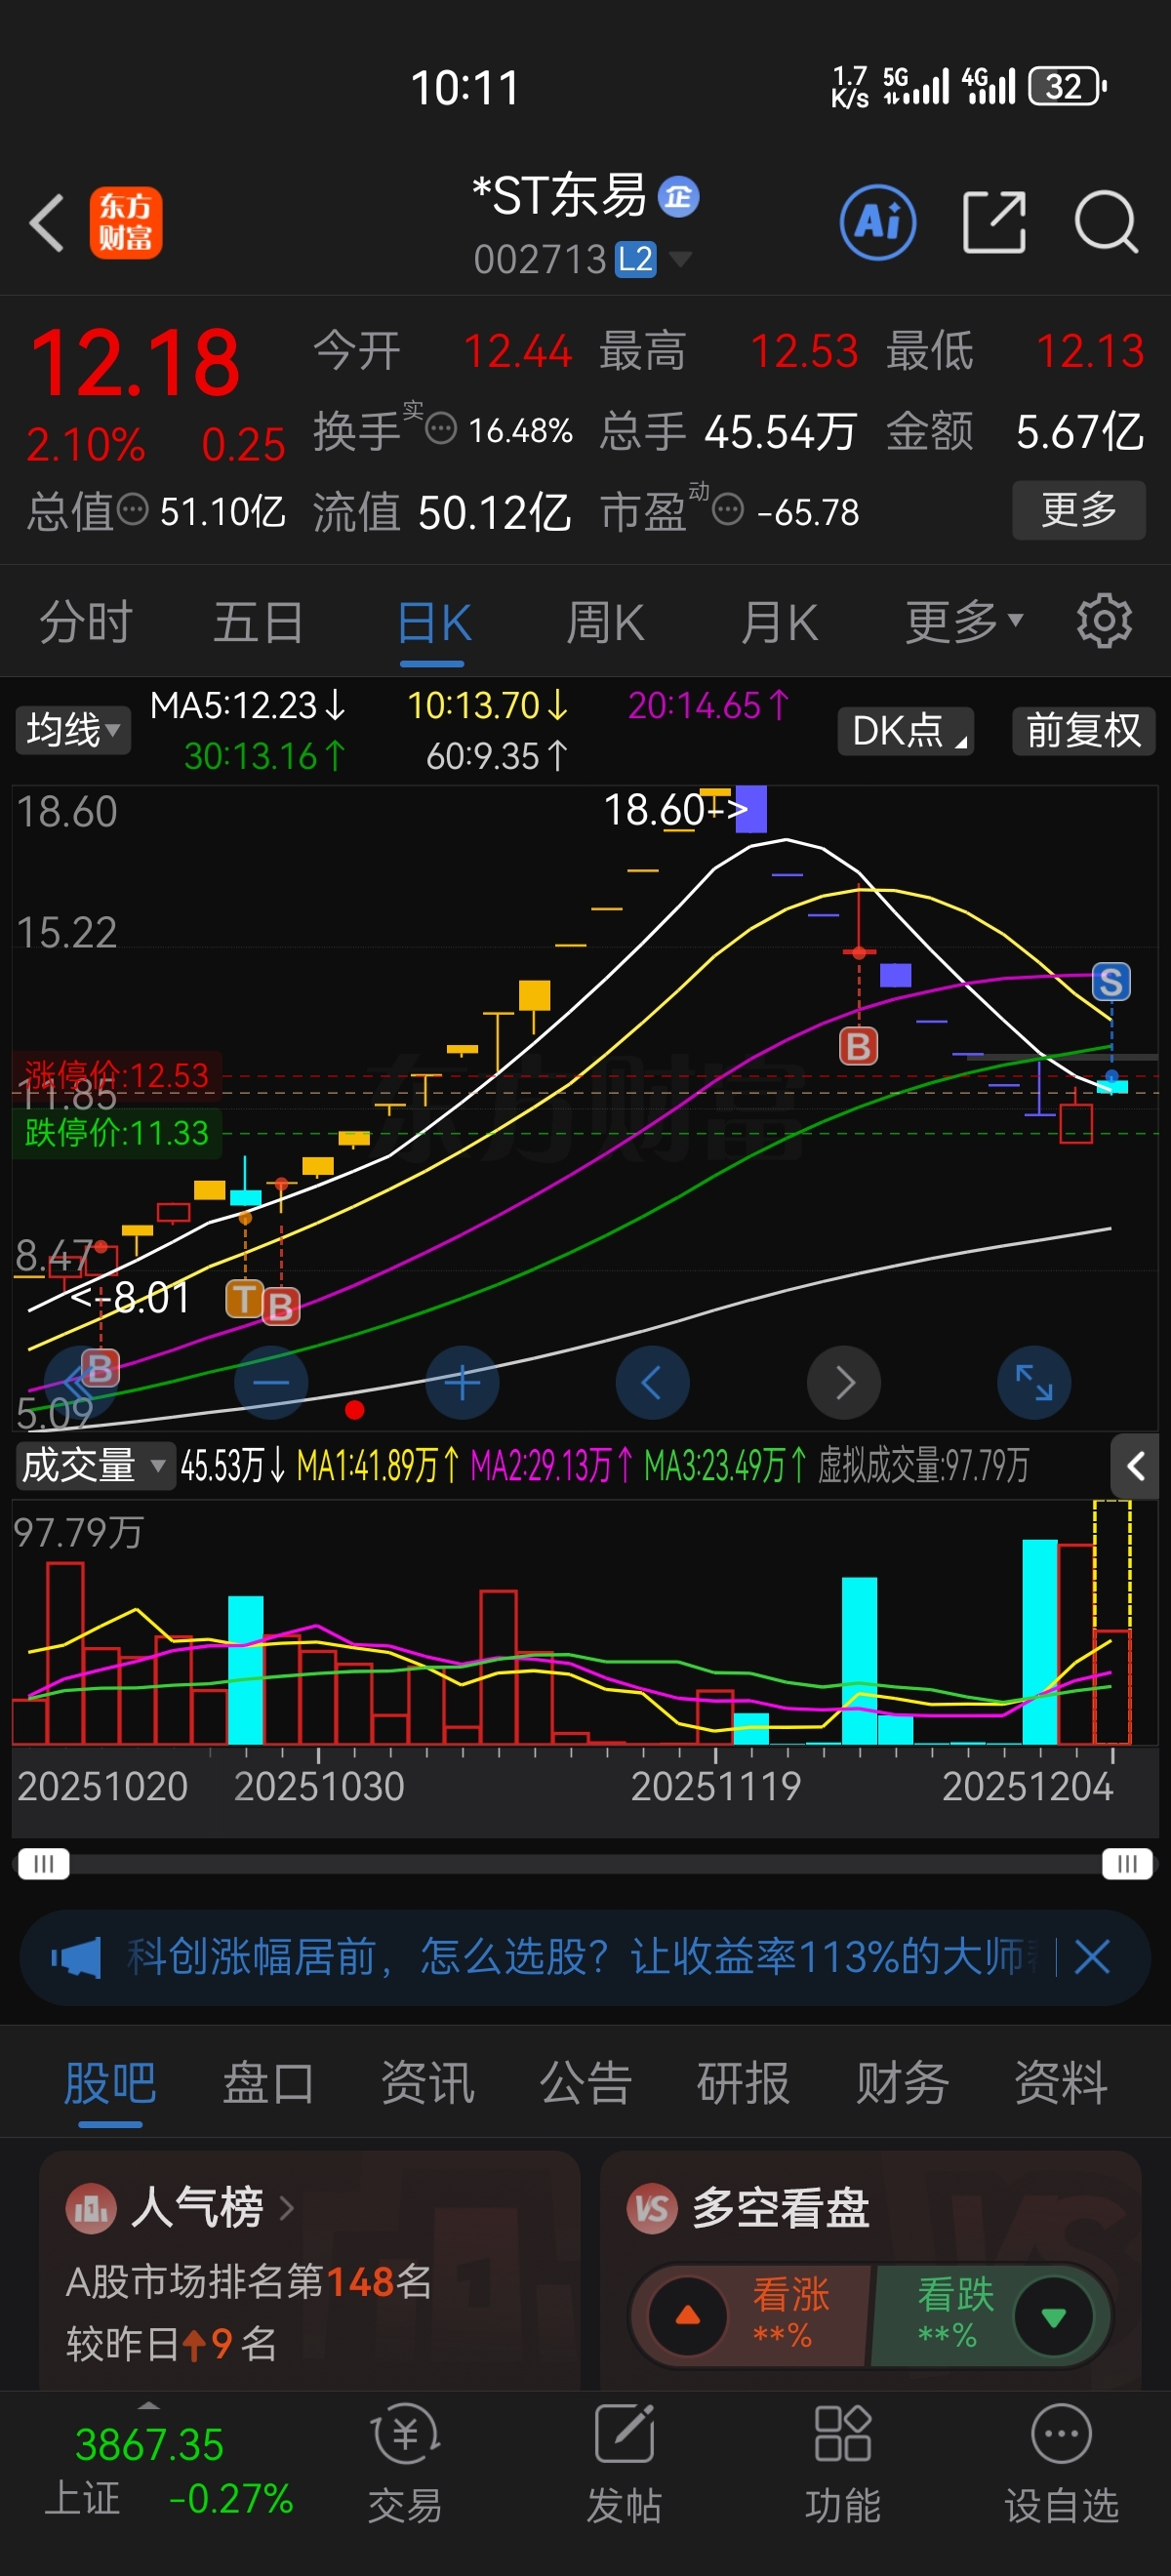
Task: Tap the blue 企 badge beside stock name
Action: point(679,197)
